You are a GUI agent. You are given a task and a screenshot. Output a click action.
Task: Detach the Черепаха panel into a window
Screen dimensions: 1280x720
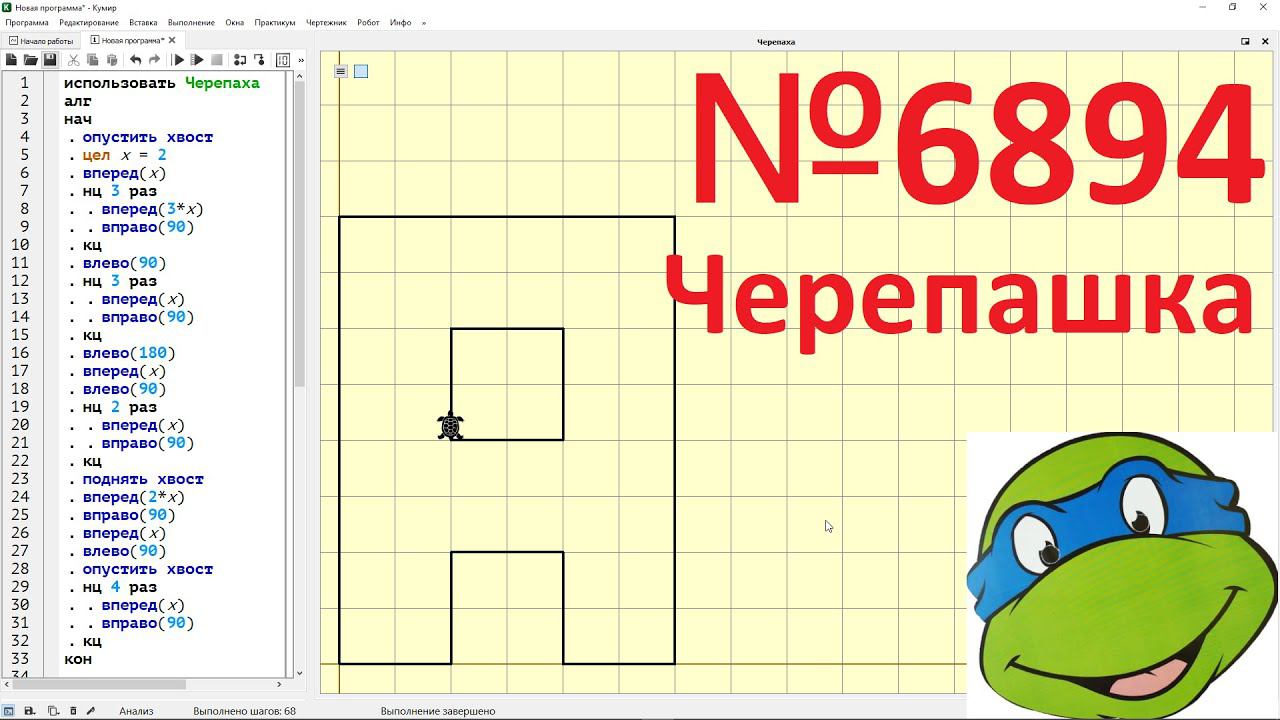(x=1245, y=41)
